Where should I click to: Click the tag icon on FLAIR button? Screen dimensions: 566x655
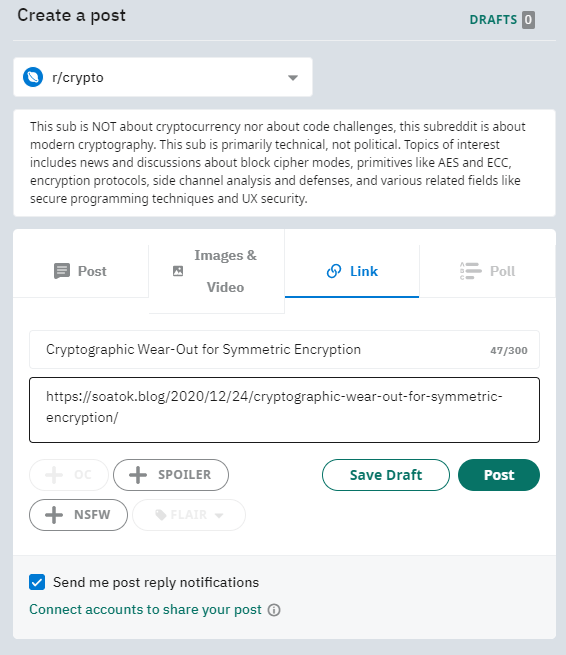tap(161, 515)
